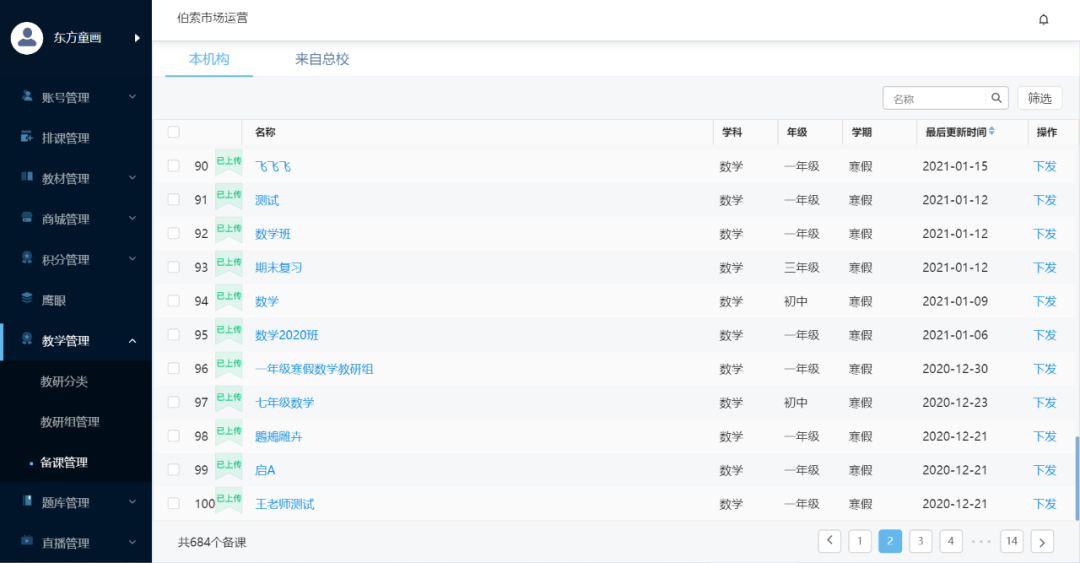The image size is (1080, 563).
Task: Expand the 商城管理 menu chevron
Action: pyautogui.click(x=132, y=218)
